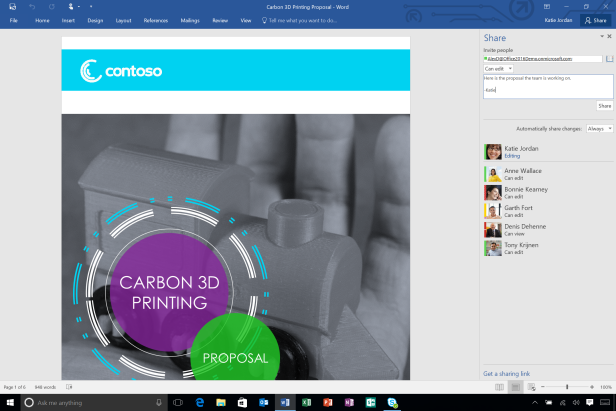Open Excel from the taskbar
The height and width of the screenshot is (411, 616).
[x=306, y=403]
